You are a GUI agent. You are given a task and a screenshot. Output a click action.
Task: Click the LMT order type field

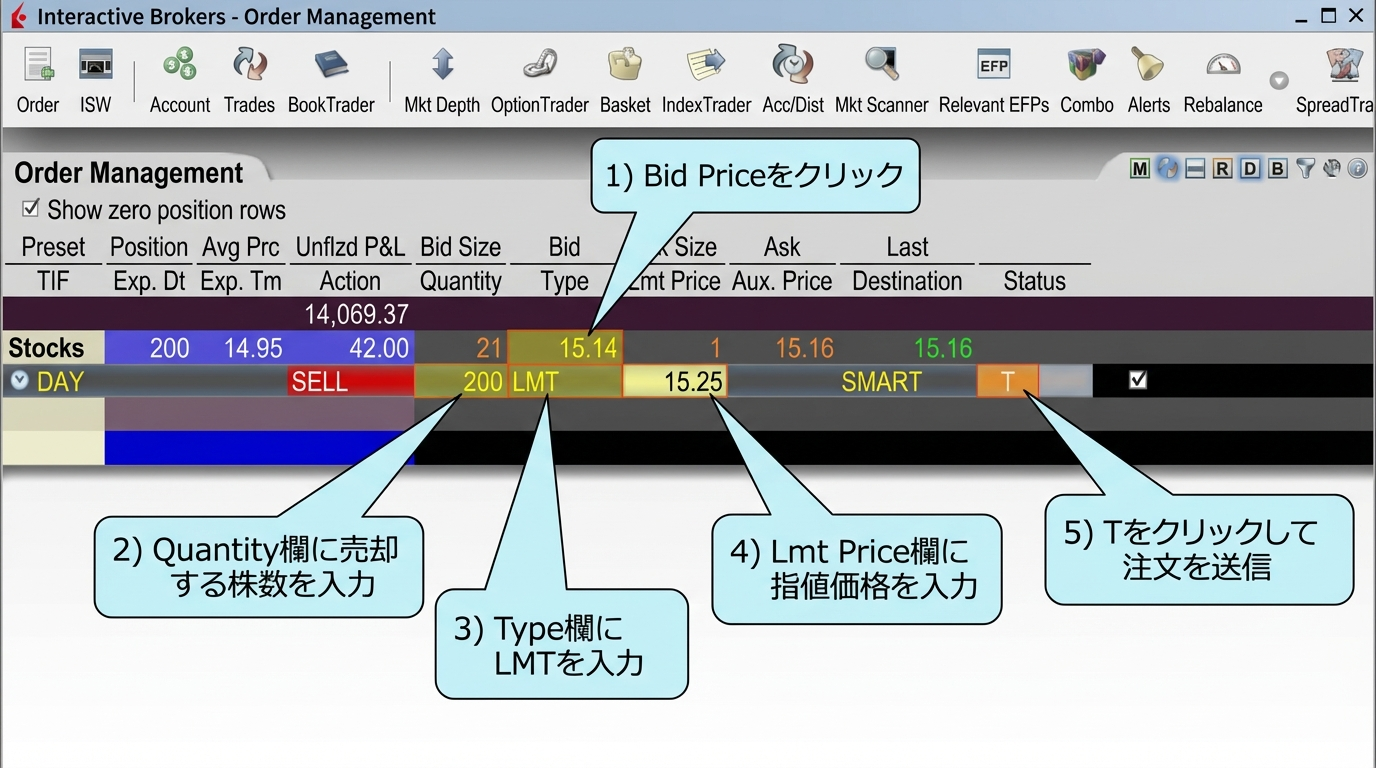[x=565, y=381]
